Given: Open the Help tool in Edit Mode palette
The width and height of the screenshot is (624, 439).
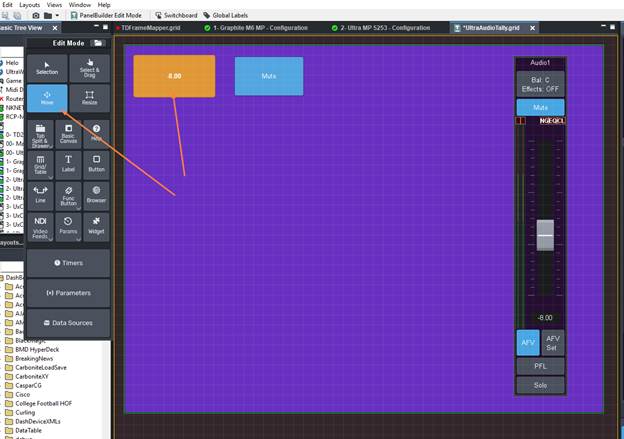Looking at the screenshot, I should [x=96, y=135].
